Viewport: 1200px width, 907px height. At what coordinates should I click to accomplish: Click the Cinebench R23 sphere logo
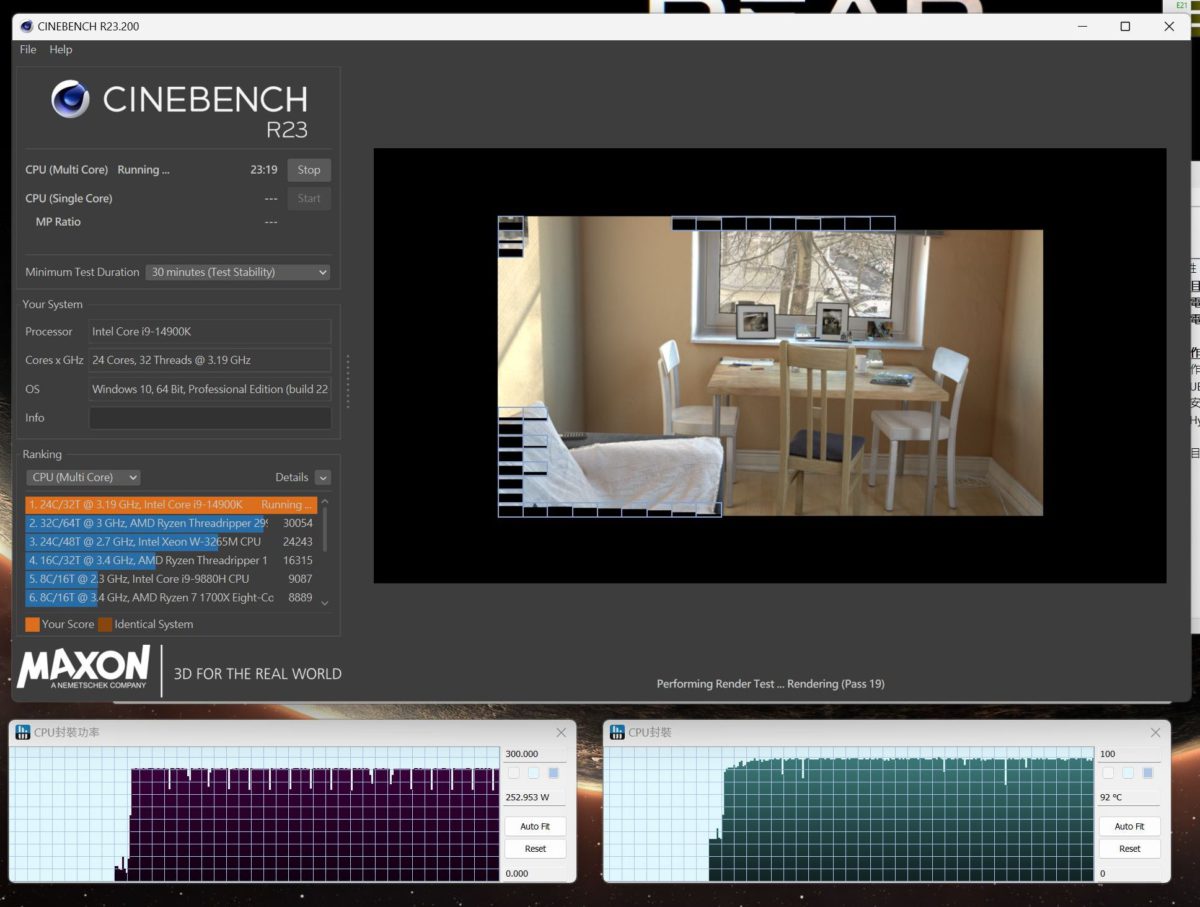tap(72, 99)
